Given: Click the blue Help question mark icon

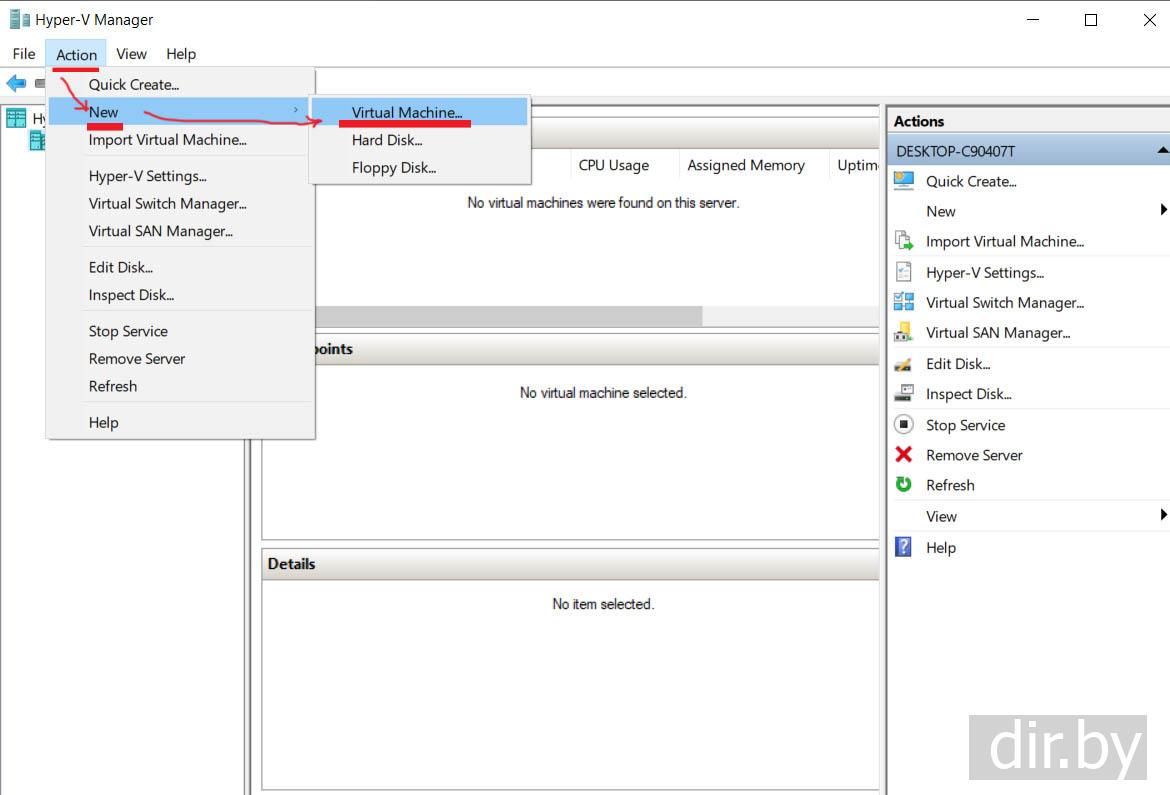Looking at the screenshot, I should pyautogui.click(x=904, y=547).
